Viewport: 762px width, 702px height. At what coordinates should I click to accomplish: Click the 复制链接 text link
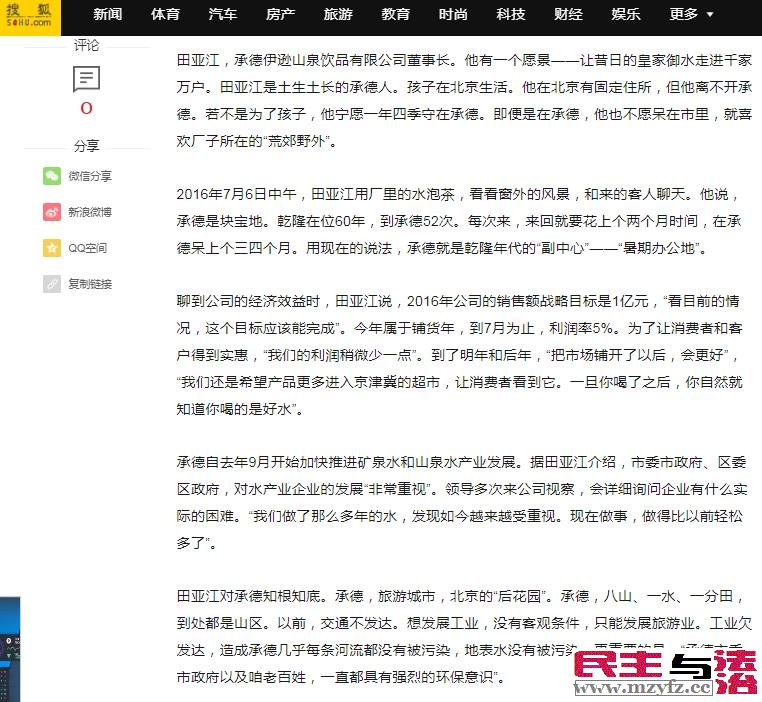click(x=90, y=284)
